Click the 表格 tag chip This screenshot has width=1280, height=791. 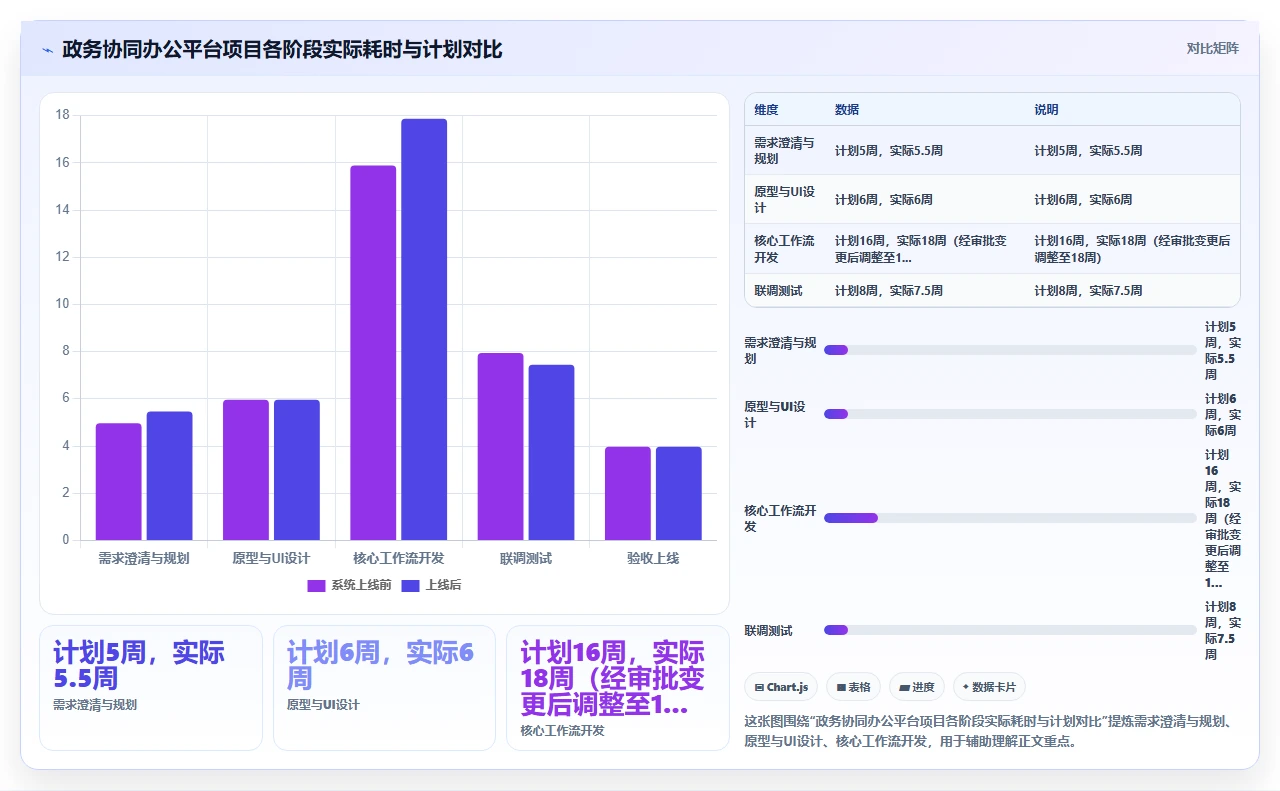(x=853, y=687)
